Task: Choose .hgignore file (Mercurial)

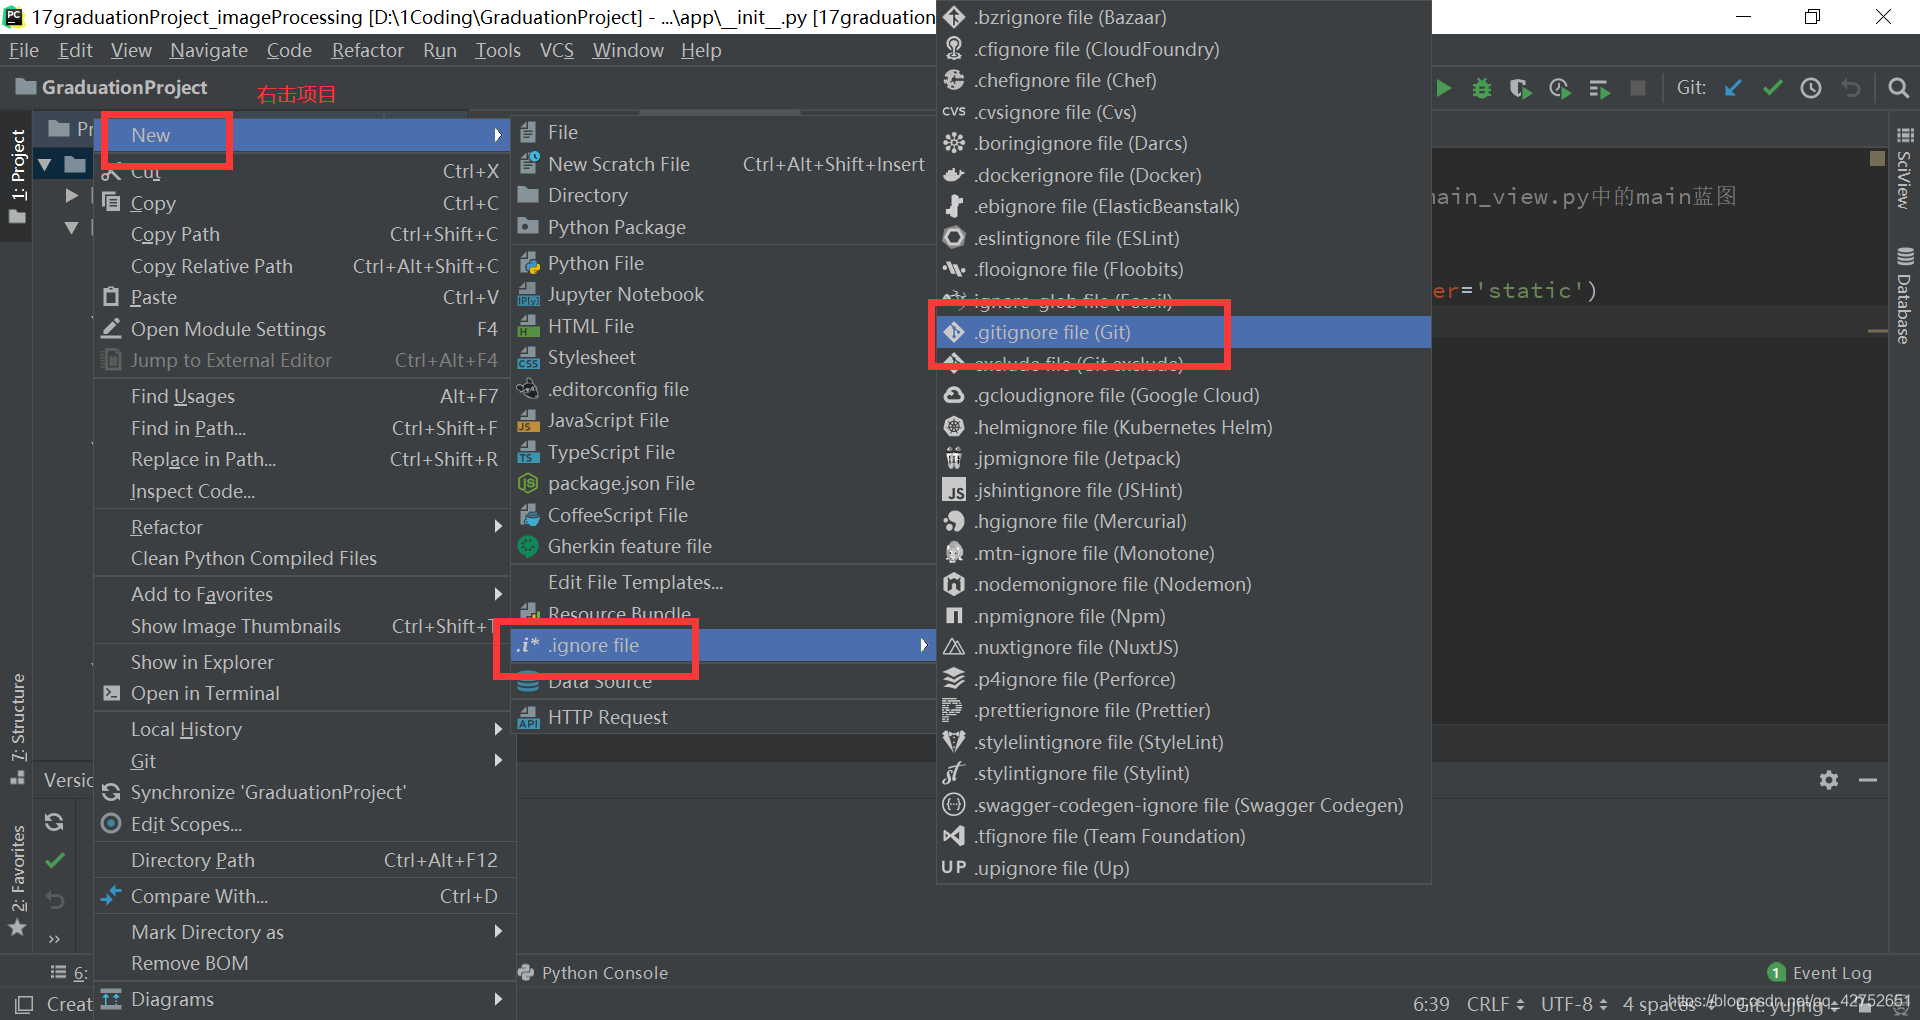Action: click(x=1184, y=521)
